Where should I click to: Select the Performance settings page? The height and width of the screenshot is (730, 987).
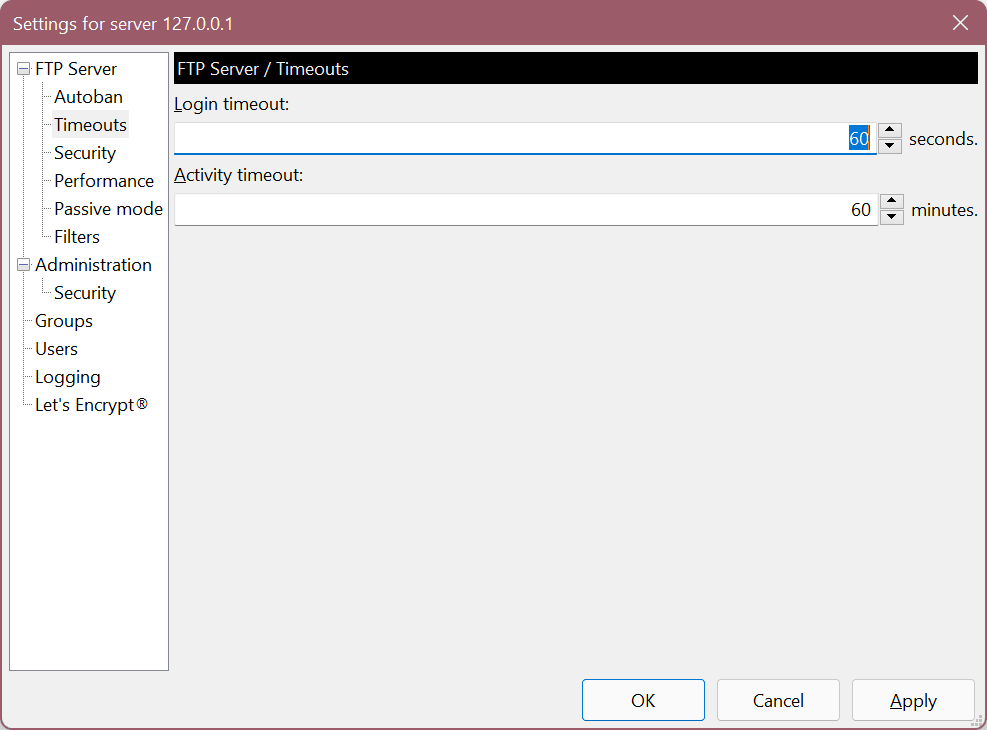click(104, 180)
